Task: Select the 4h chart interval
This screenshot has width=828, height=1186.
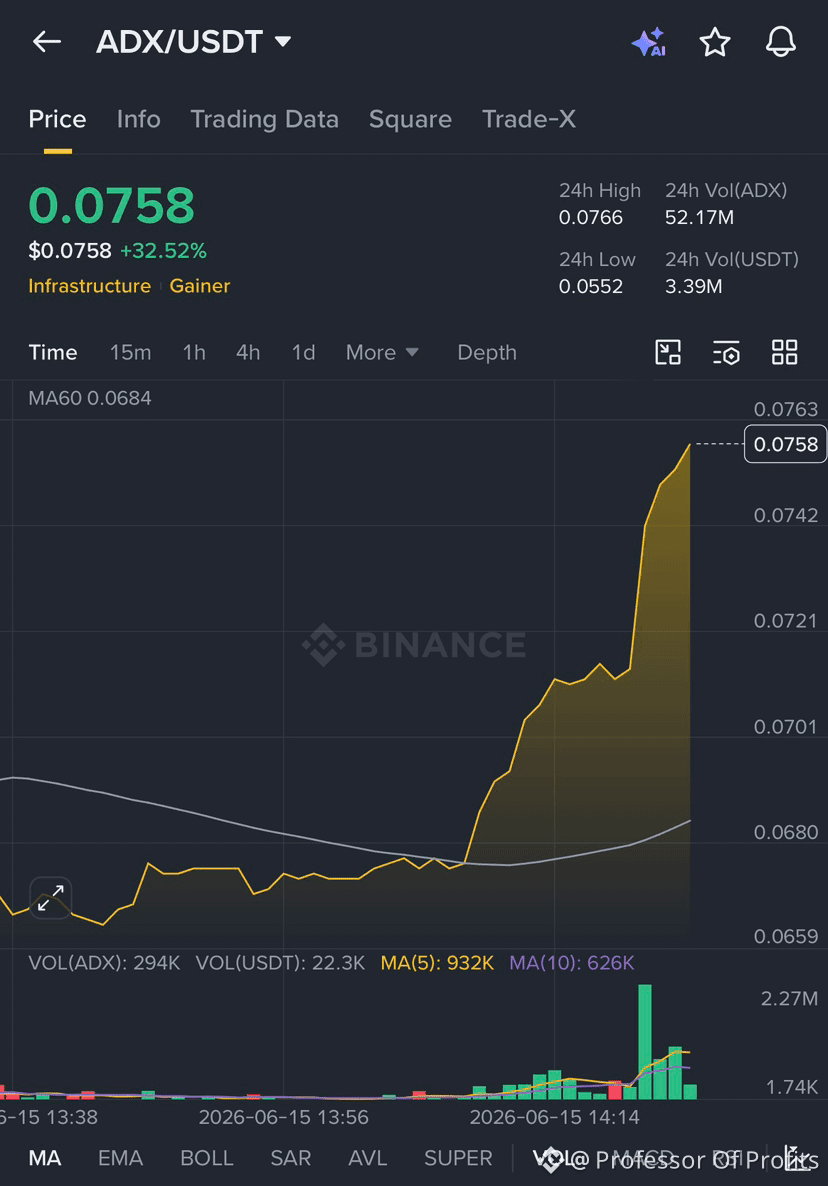Action: click(248, 352)
